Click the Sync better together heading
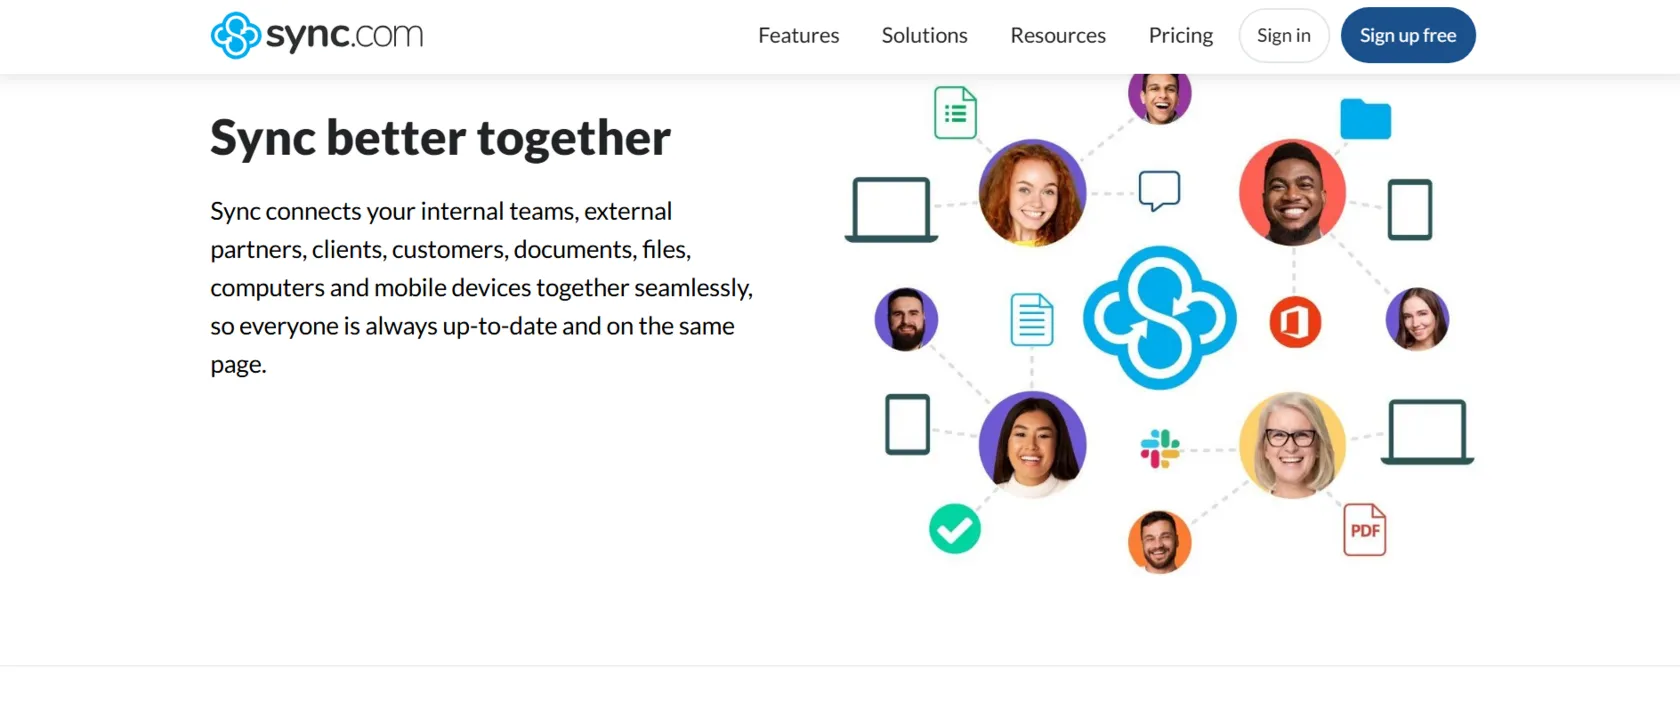1680x701 pixels. coord(440,138)
